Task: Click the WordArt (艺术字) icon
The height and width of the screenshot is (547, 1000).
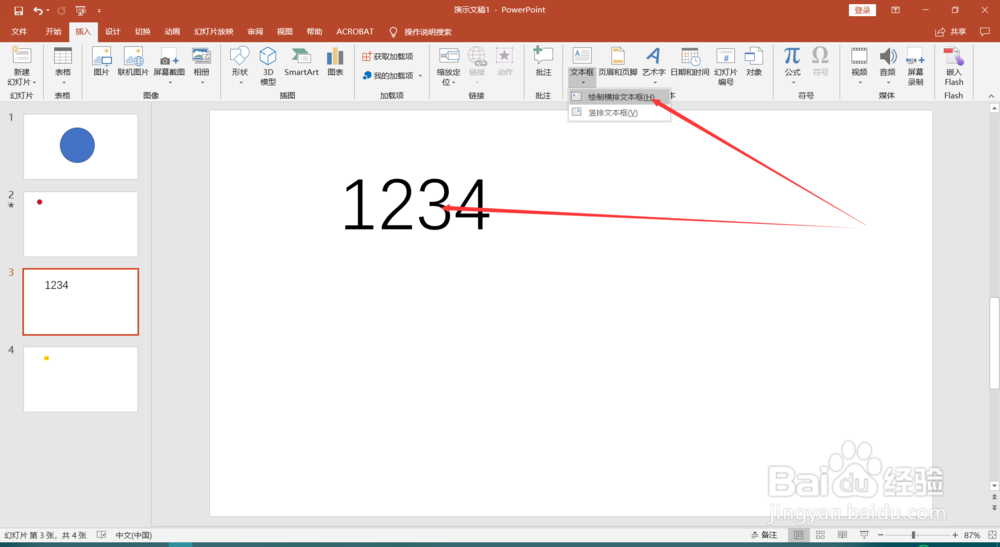Action: point(653,56)
